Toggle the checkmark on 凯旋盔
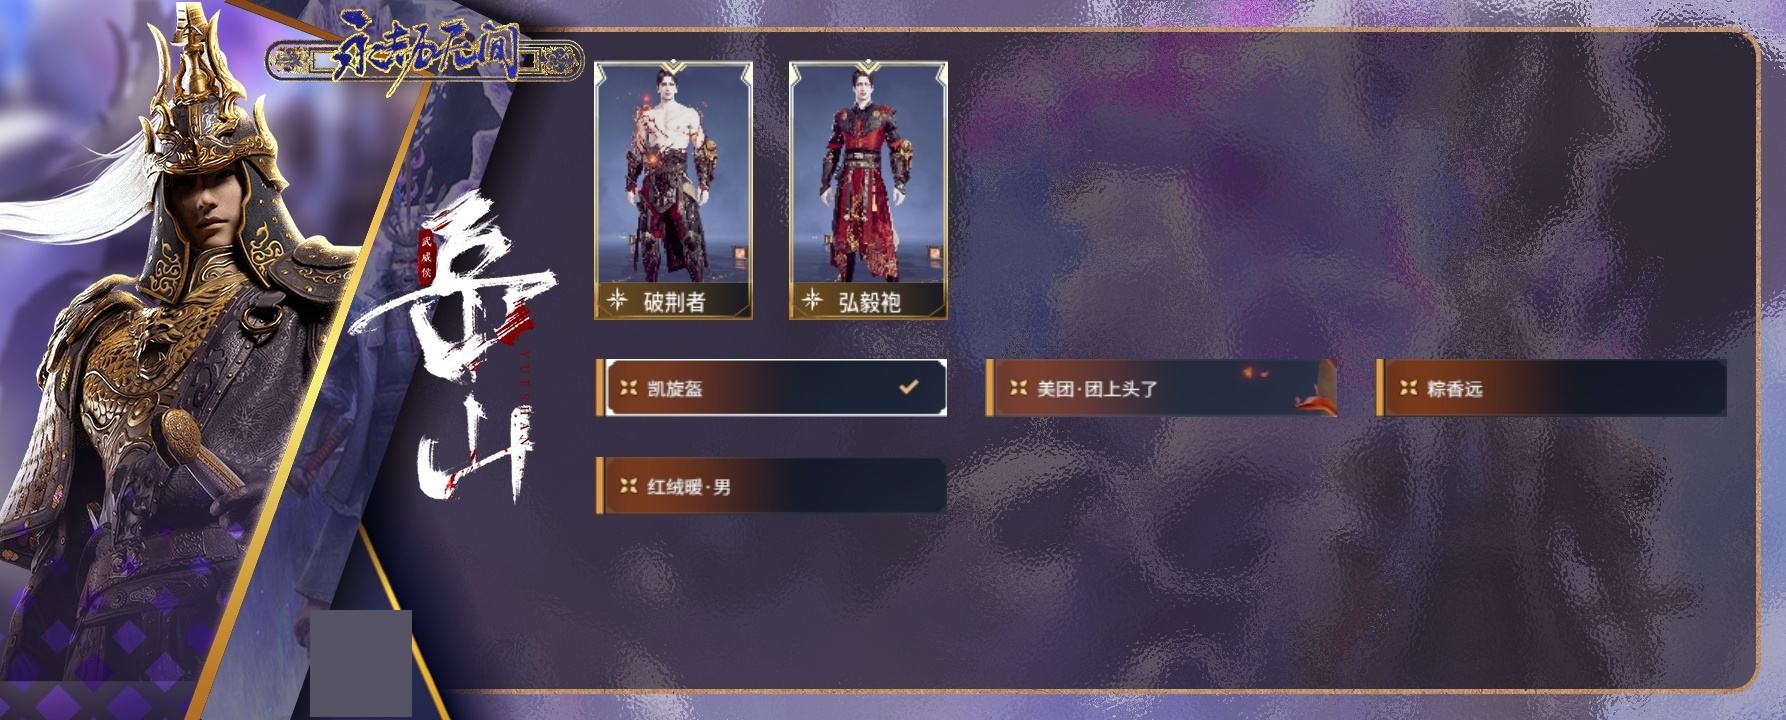Image resolution: width=1786 pixels, height=720 pixels. 908,386
